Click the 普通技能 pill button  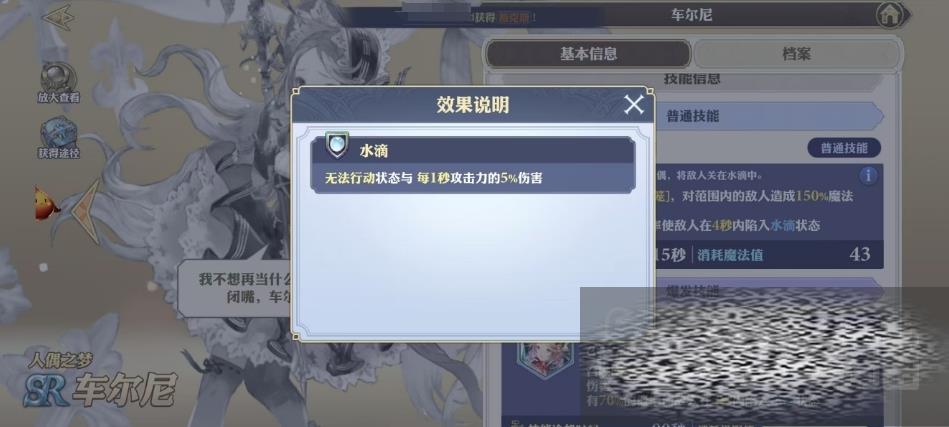click(x=844, y=148)
